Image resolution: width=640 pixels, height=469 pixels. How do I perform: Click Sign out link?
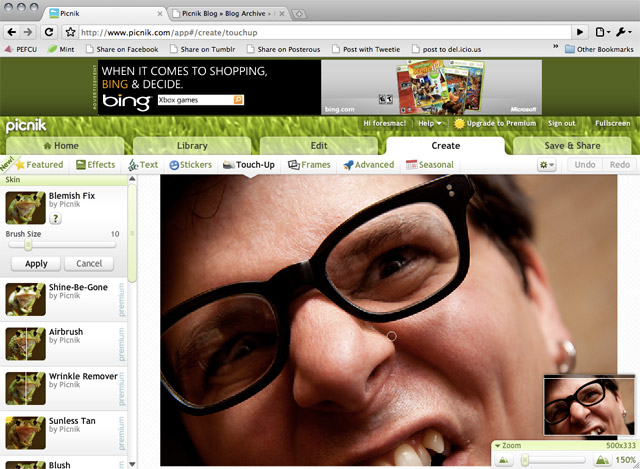point(562,123)
